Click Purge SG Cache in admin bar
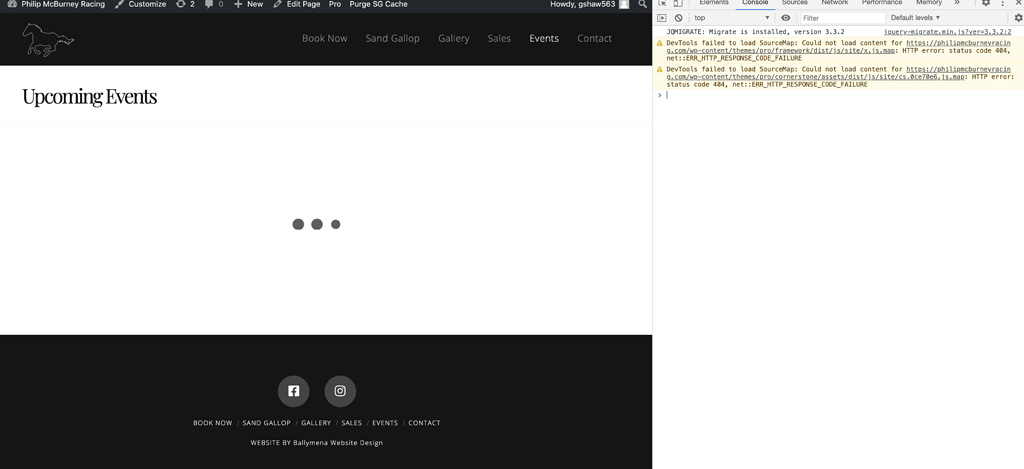 (378, 5)
